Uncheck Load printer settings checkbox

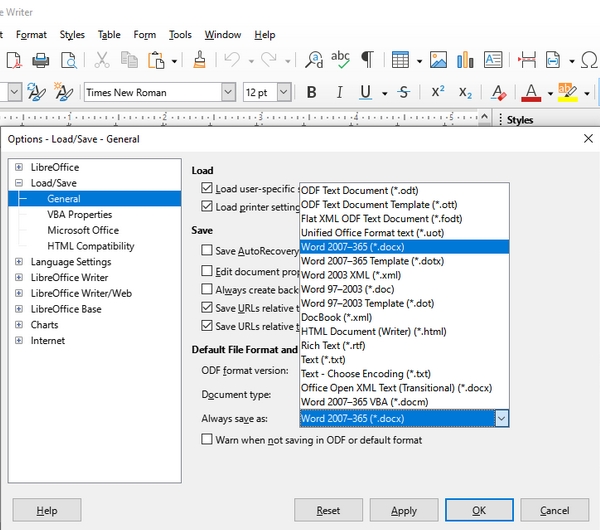click(207, 206)
